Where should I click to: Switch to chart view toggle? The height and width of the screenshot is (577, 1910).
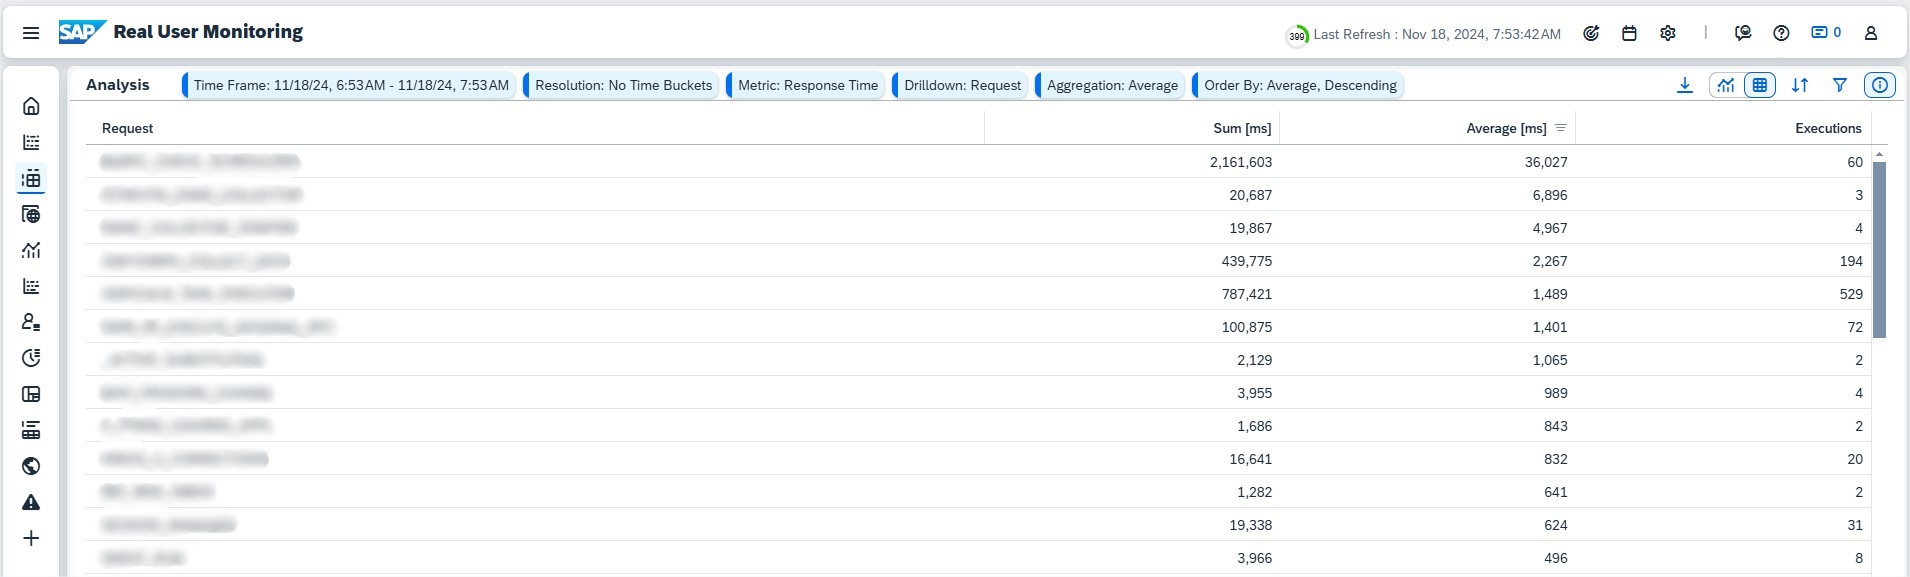tap(1726, 85)
